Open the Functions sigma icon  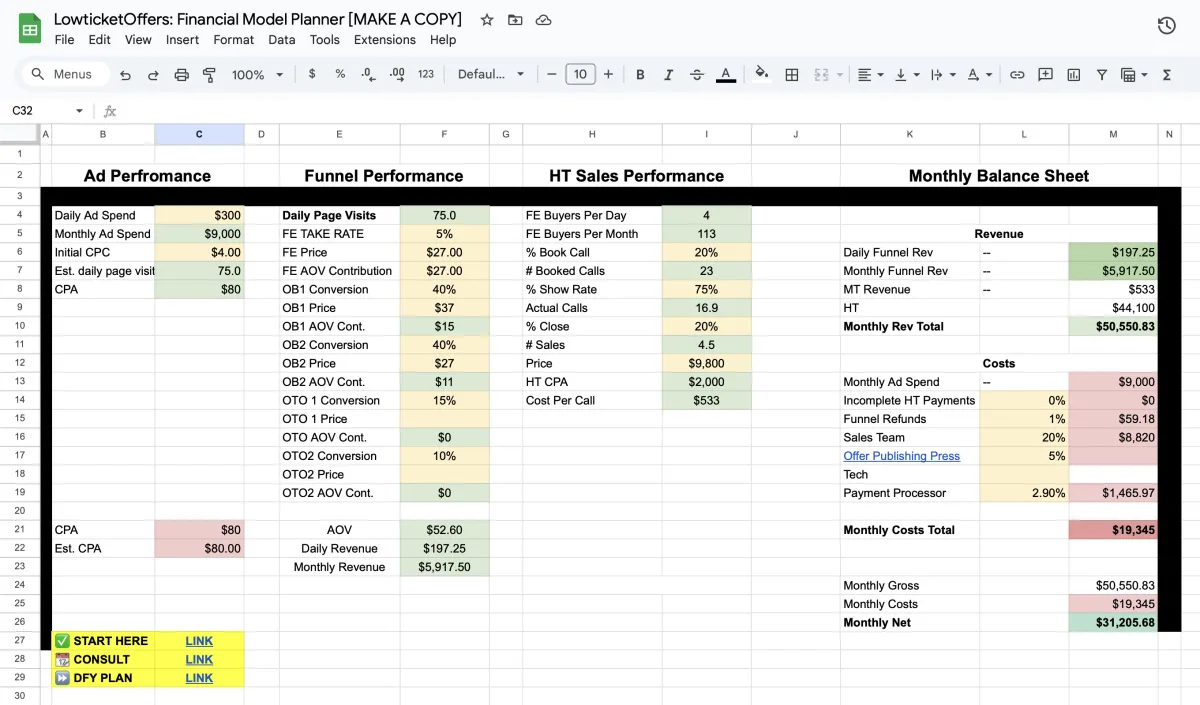point(1166,74)
